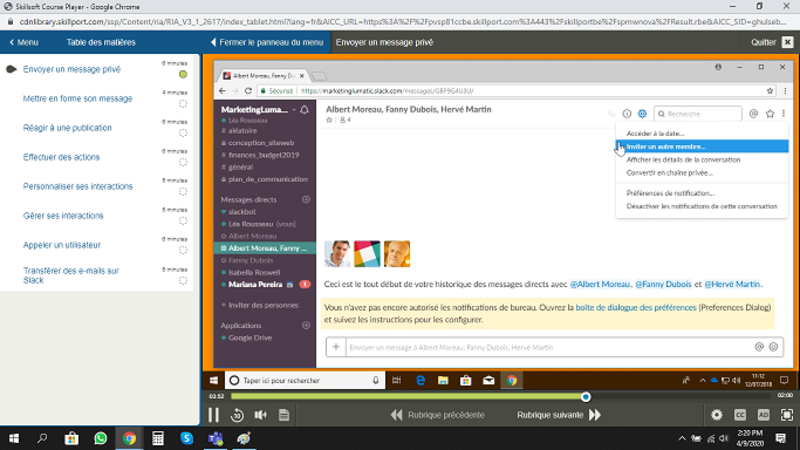Go to Rubrique suivante

click(x=559, y=415)
